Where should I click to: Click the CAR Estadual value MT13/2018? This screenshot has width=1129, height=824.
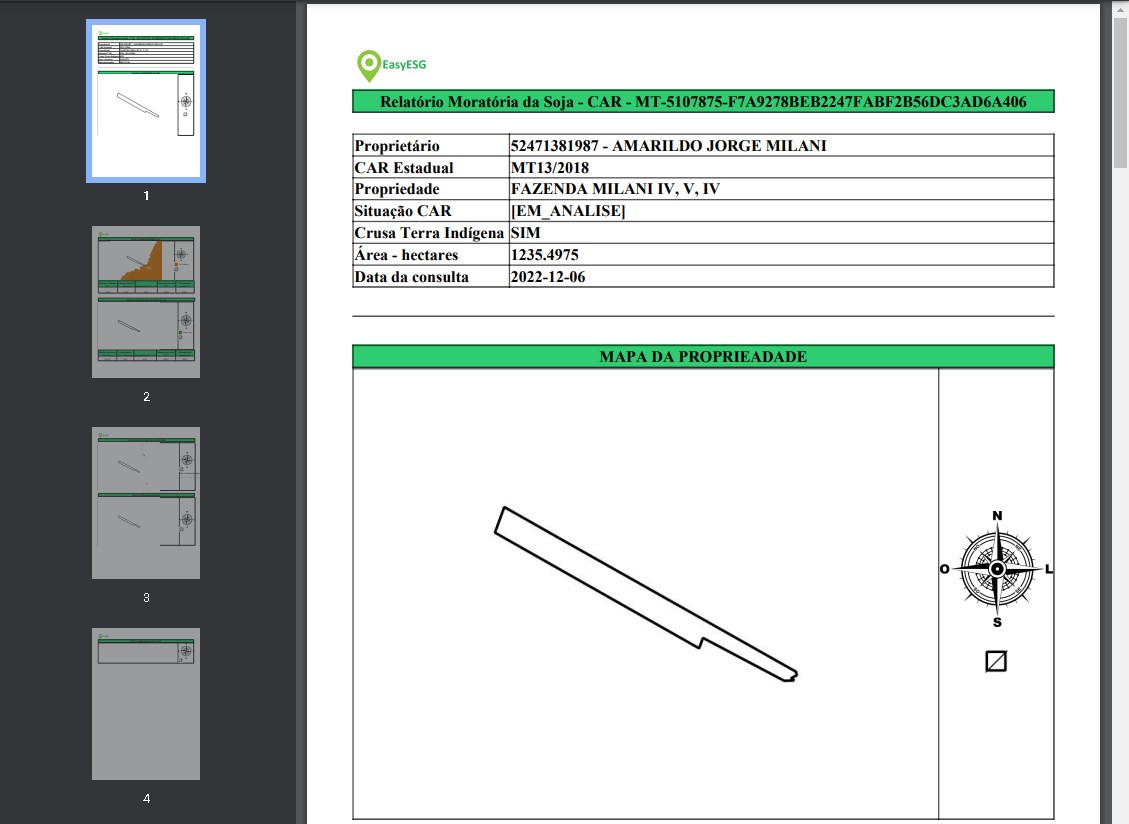(x=550, y=168)
